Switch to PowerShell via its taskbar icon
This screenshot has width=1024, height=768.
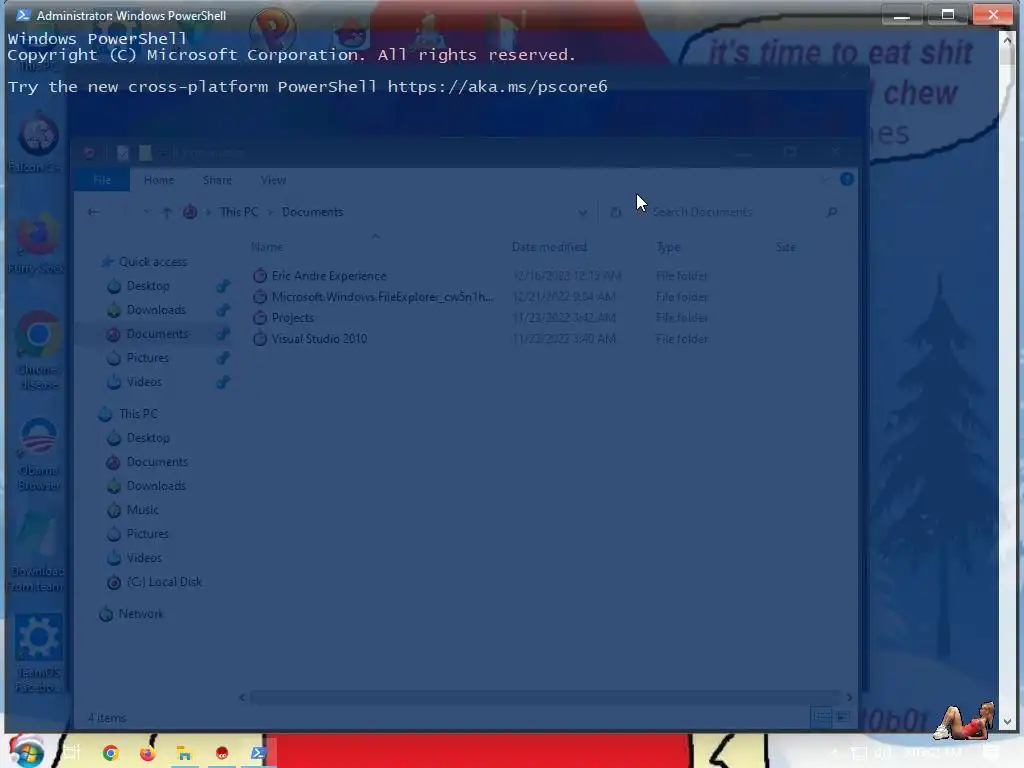tap(259, 753)
